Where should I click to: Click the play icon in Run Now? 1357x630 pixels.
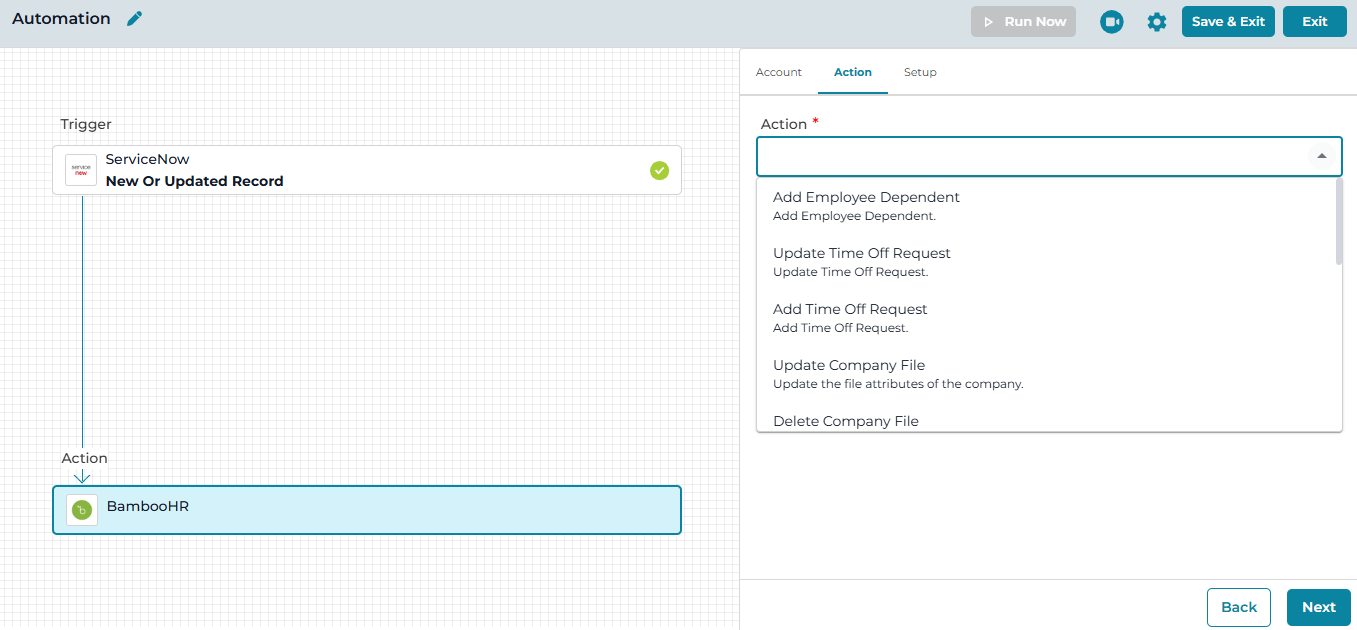pos(988,22)
